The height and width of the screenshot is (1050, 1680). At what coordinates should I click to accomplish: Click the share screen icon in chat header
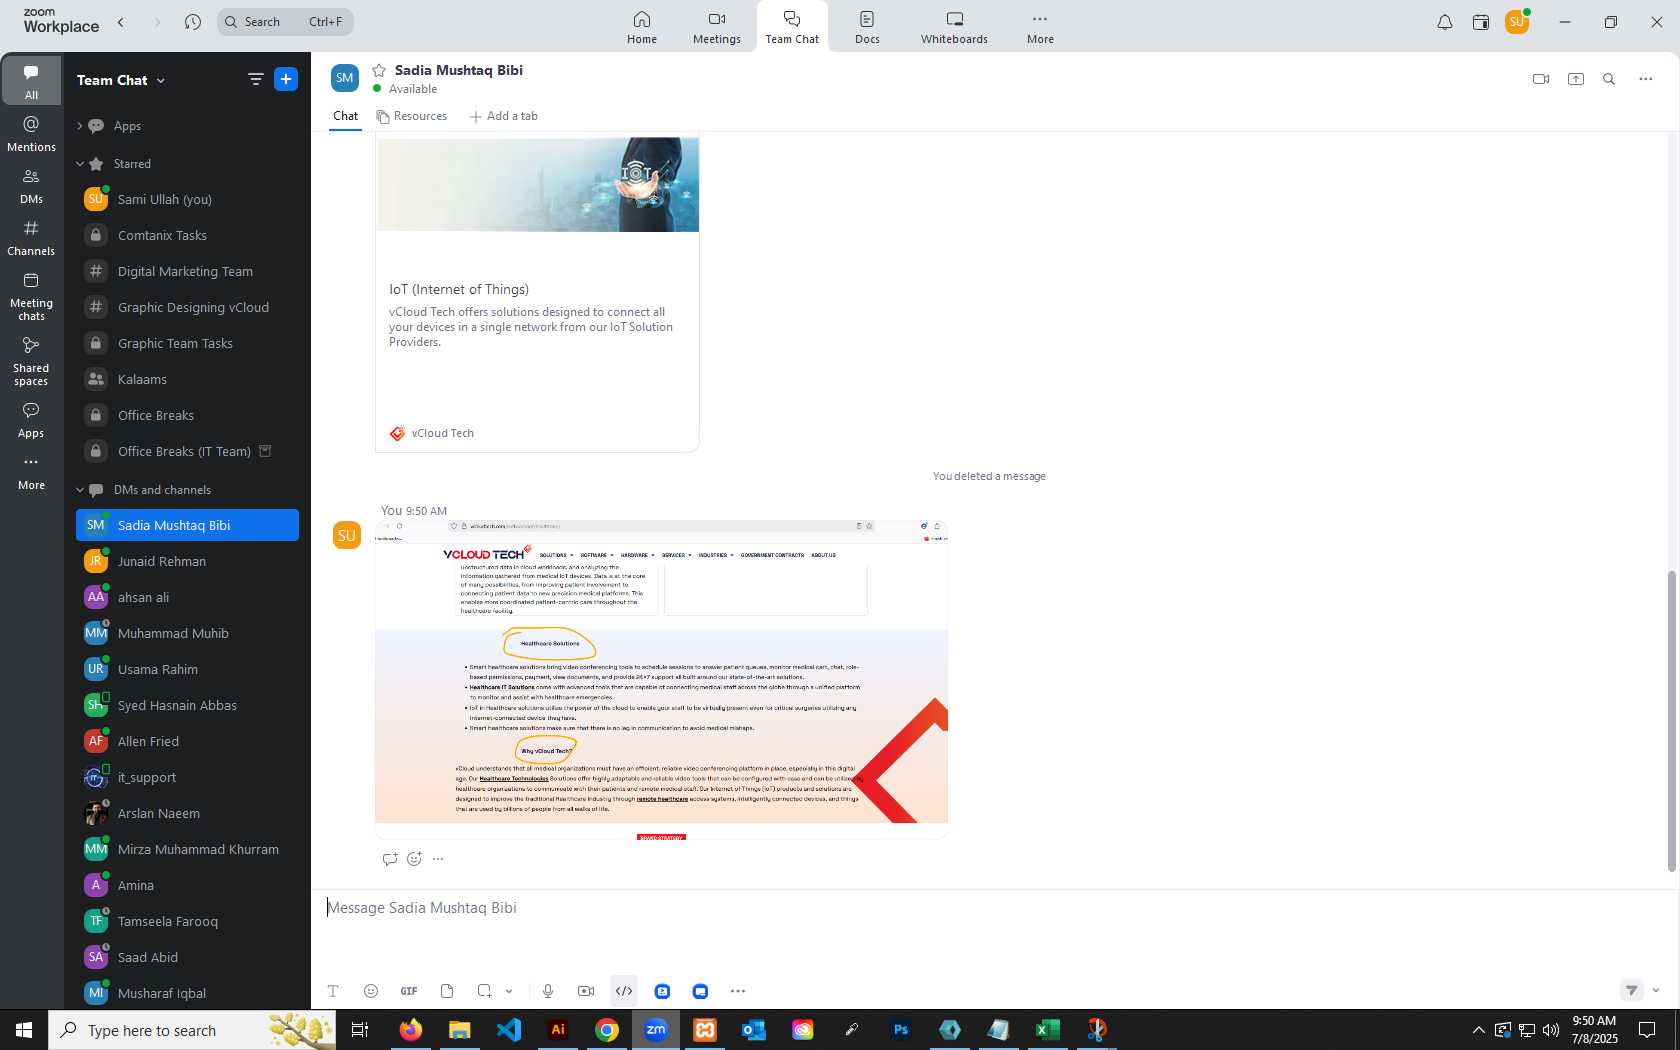pos(1576,79)
